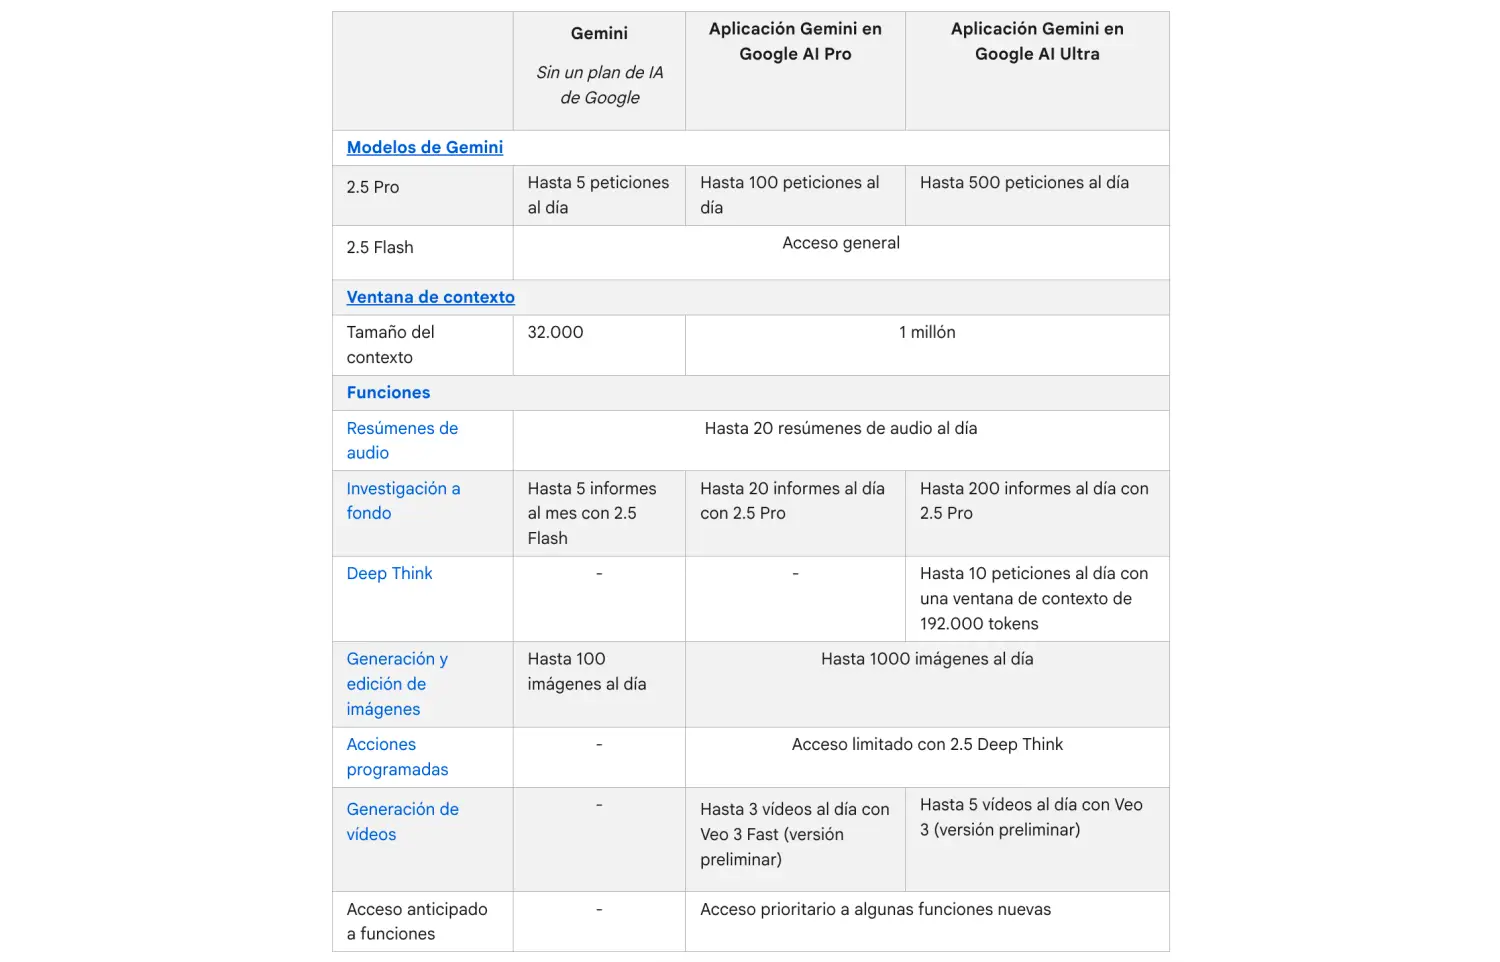Select the 2.5 Flash row label
1500x962 pixels.
pos(380,247)
